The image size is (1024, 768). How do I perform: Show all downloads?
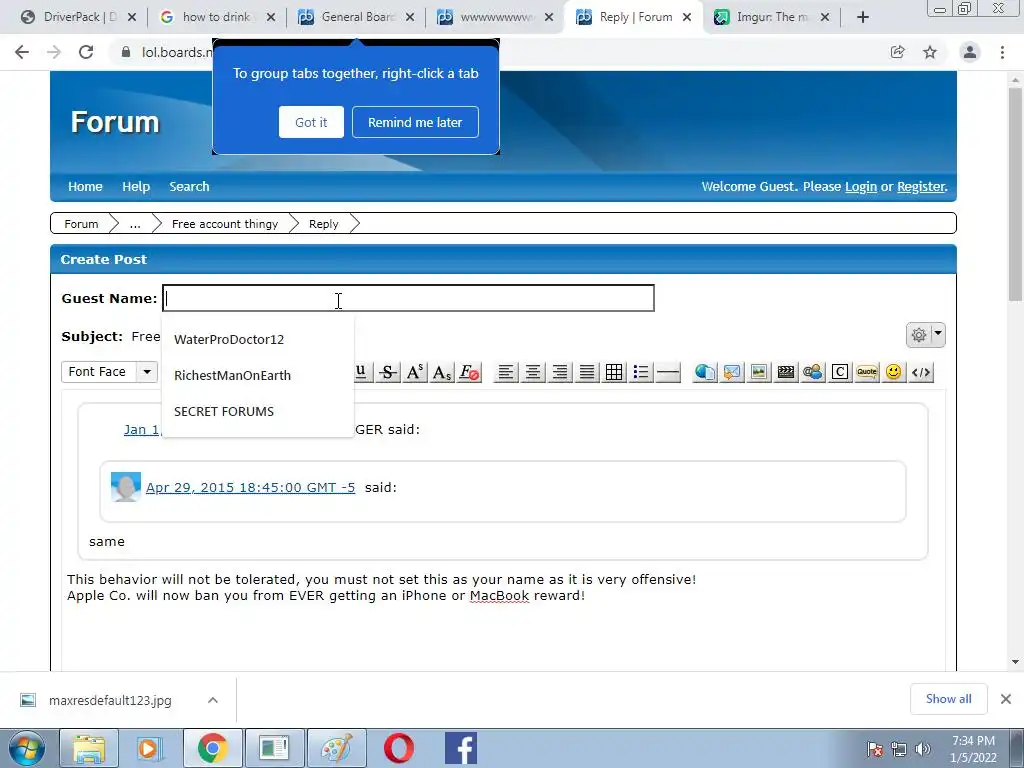point(948,699)
